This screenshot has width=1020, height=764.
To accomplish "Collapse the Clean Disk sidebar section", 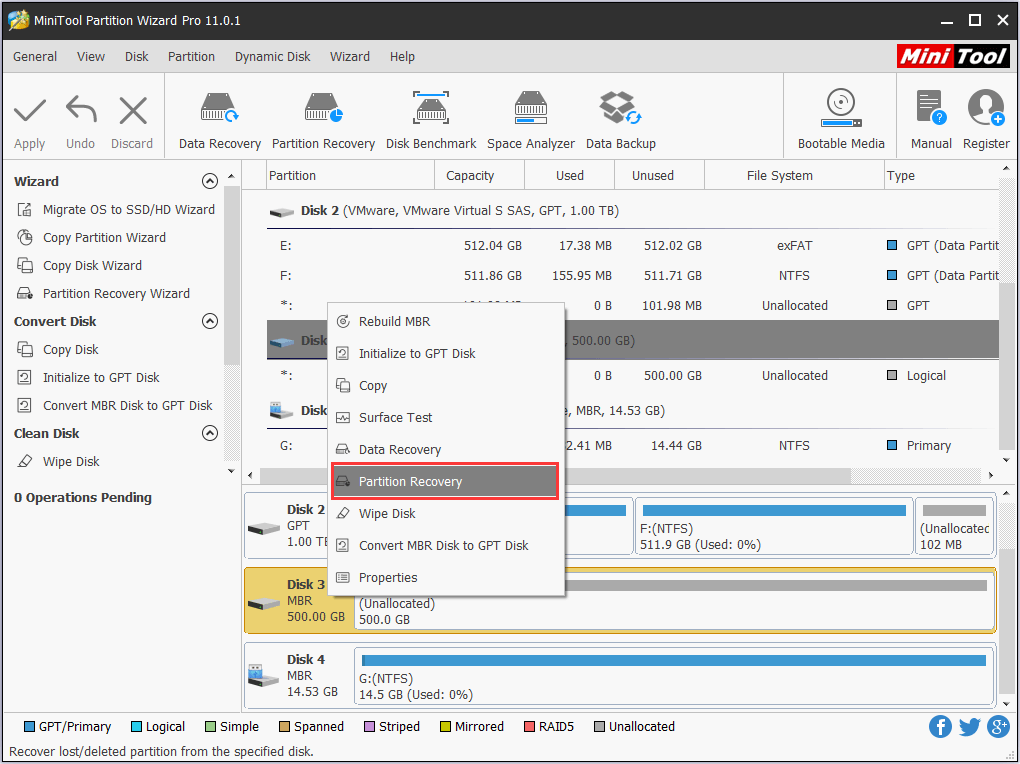I will point(209,433).
